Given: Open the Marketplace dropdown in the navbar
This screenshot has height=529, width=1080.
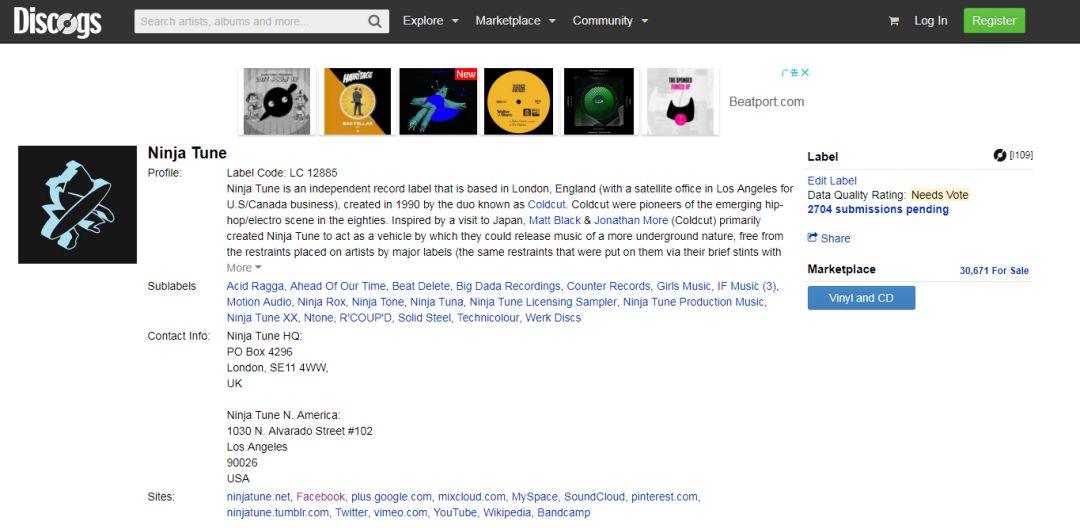Looking at the screenshot, I should point(515,21).
